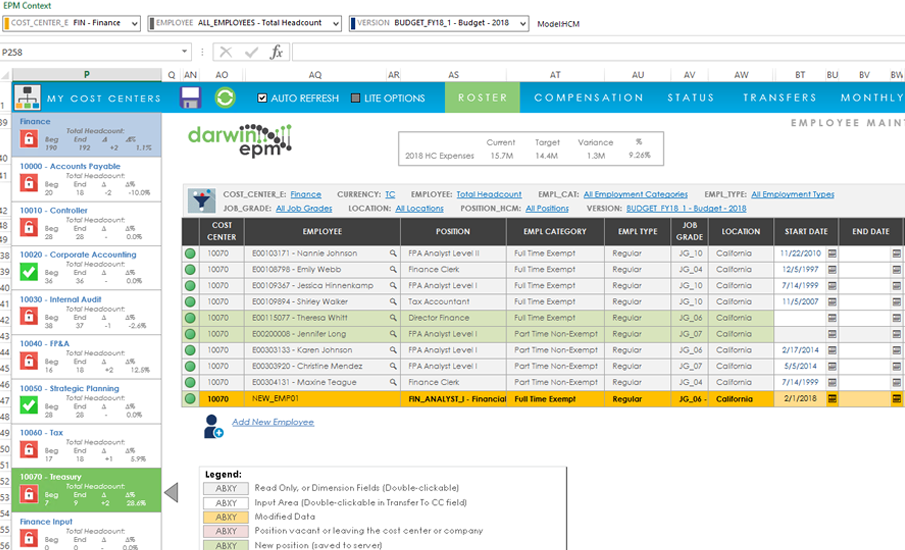Click the All Job Grades link
This screenshot has width=905, height=550.
click(304, 208)
